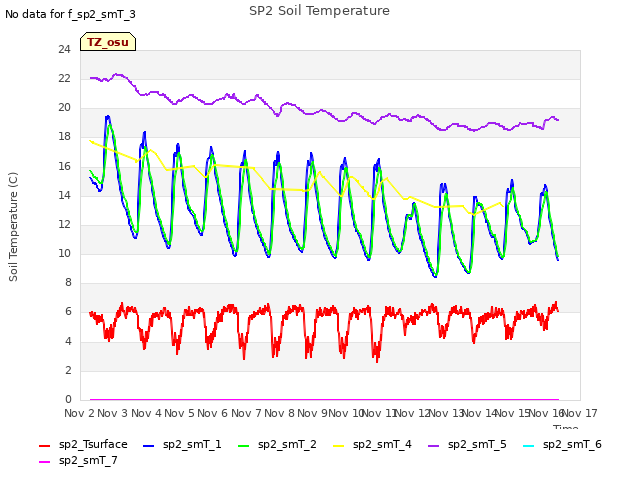Screen dimensions: 640x480
Task: Click the Time x-axis title
Action: pos(565,427)
